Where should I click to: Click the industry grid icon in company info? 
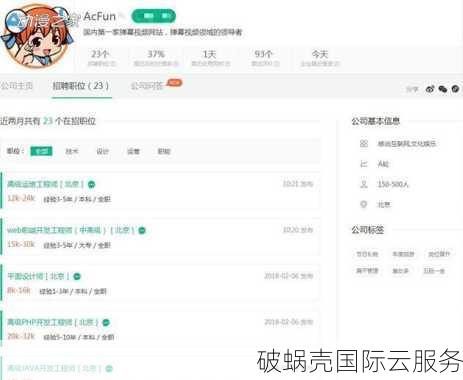pos(364,144)
